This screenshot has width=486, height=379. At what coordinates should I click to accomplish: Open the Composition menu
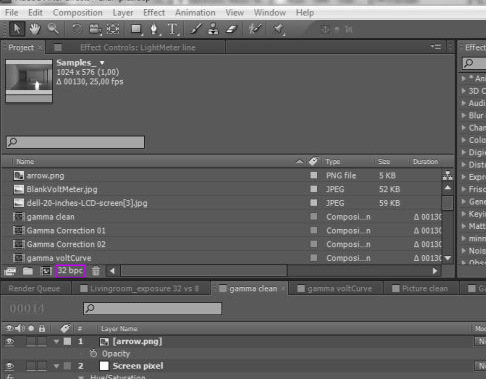(78, 13)
